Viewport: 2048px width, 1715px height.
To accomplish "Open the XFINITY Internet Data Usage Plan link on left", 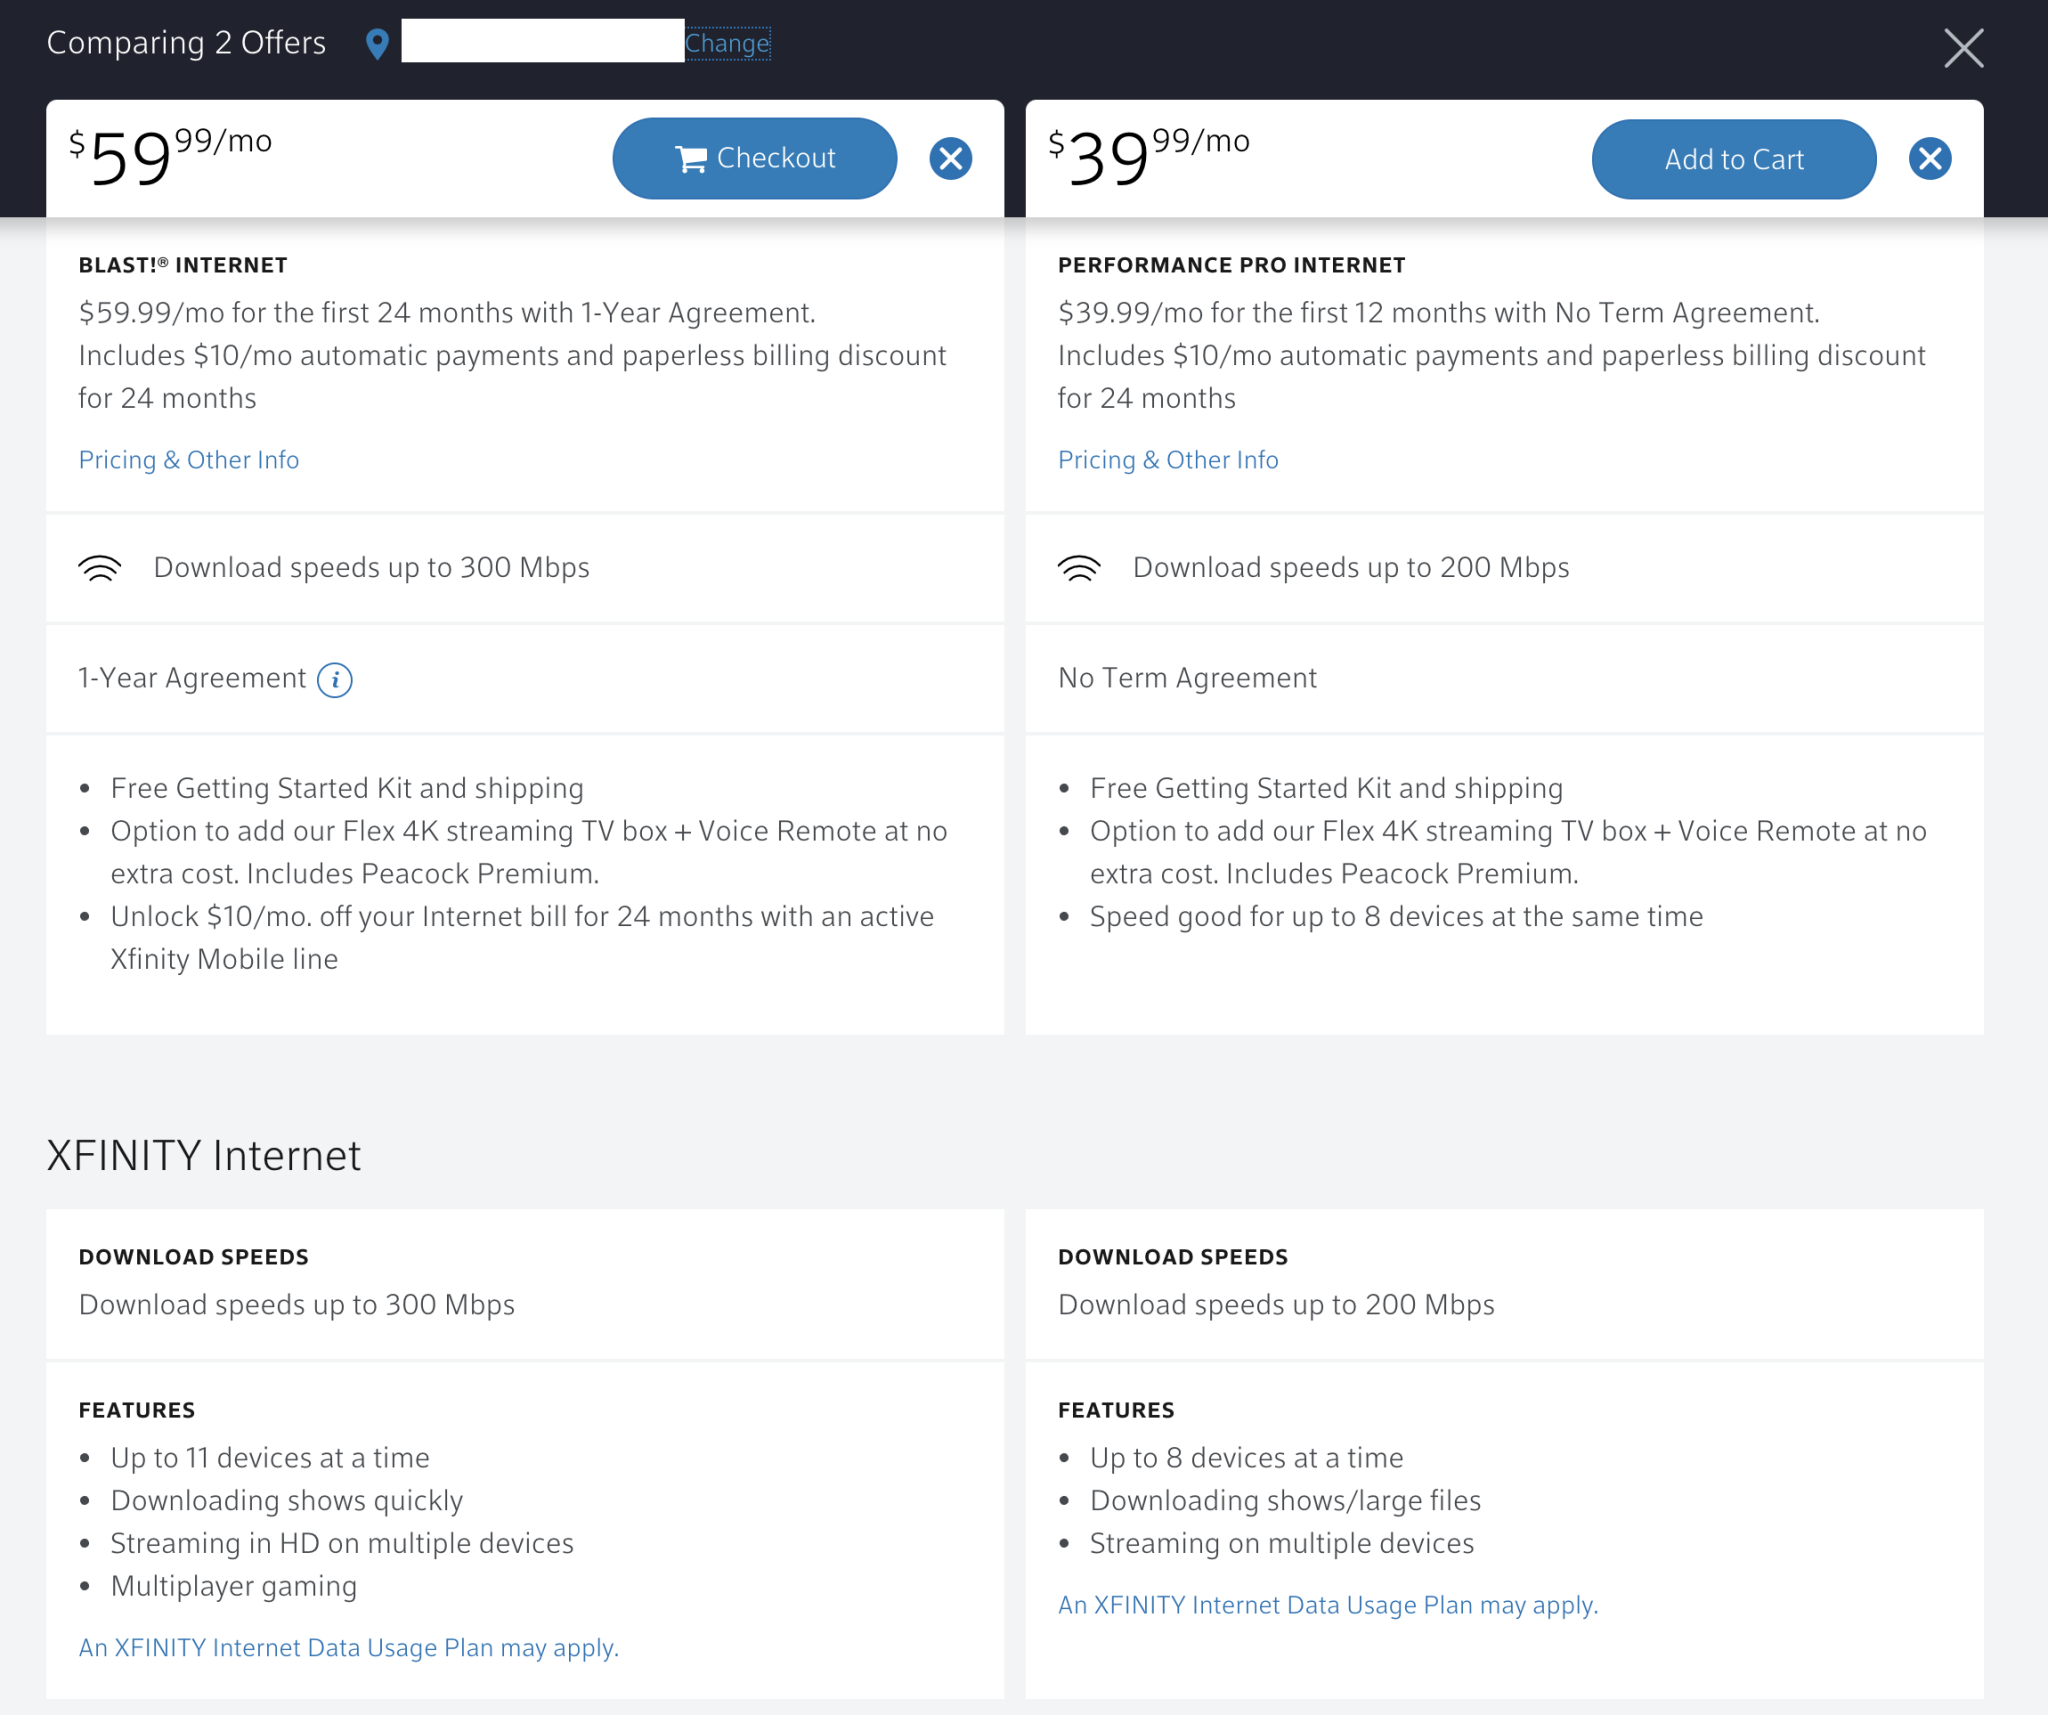I will click(x=348, y=1647).
